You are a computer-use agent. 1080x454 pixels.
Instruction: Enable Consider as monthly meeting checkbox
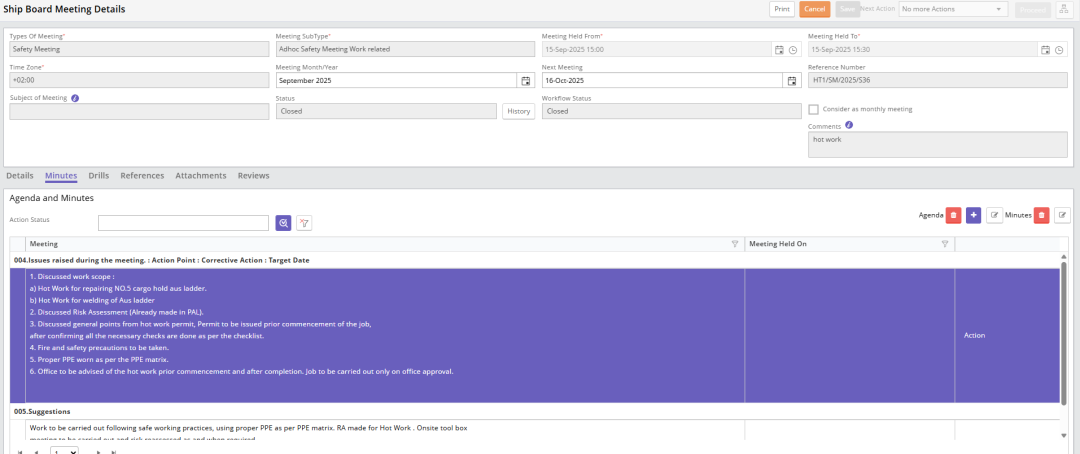[814, 109]
